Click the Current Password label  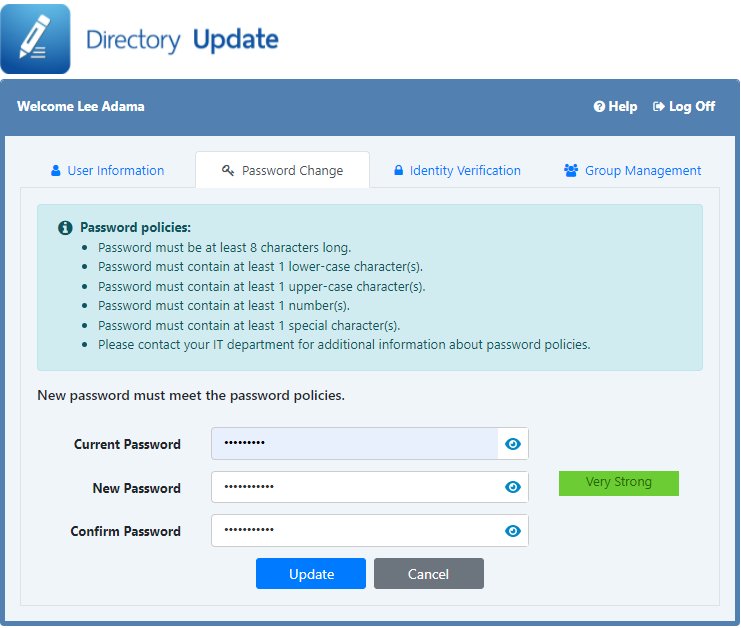tap(127, 445)
